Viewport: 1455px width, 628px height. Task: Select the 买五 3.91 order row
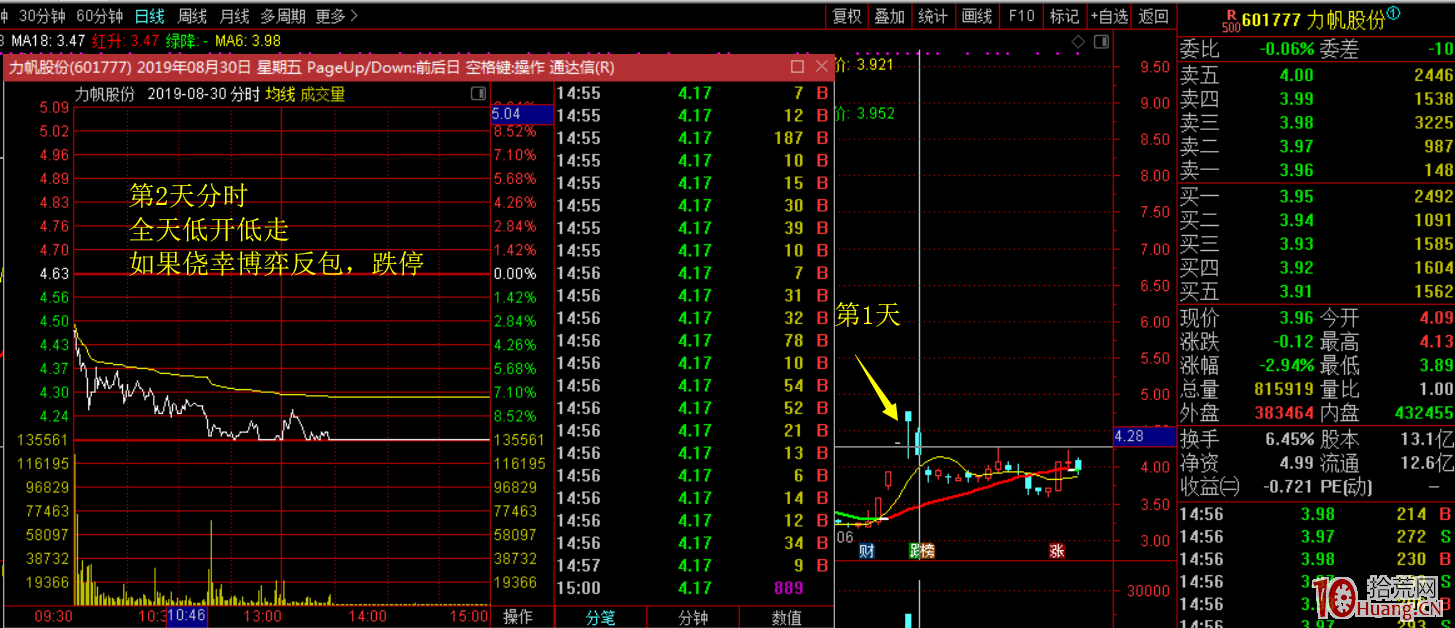[1316, 292]
